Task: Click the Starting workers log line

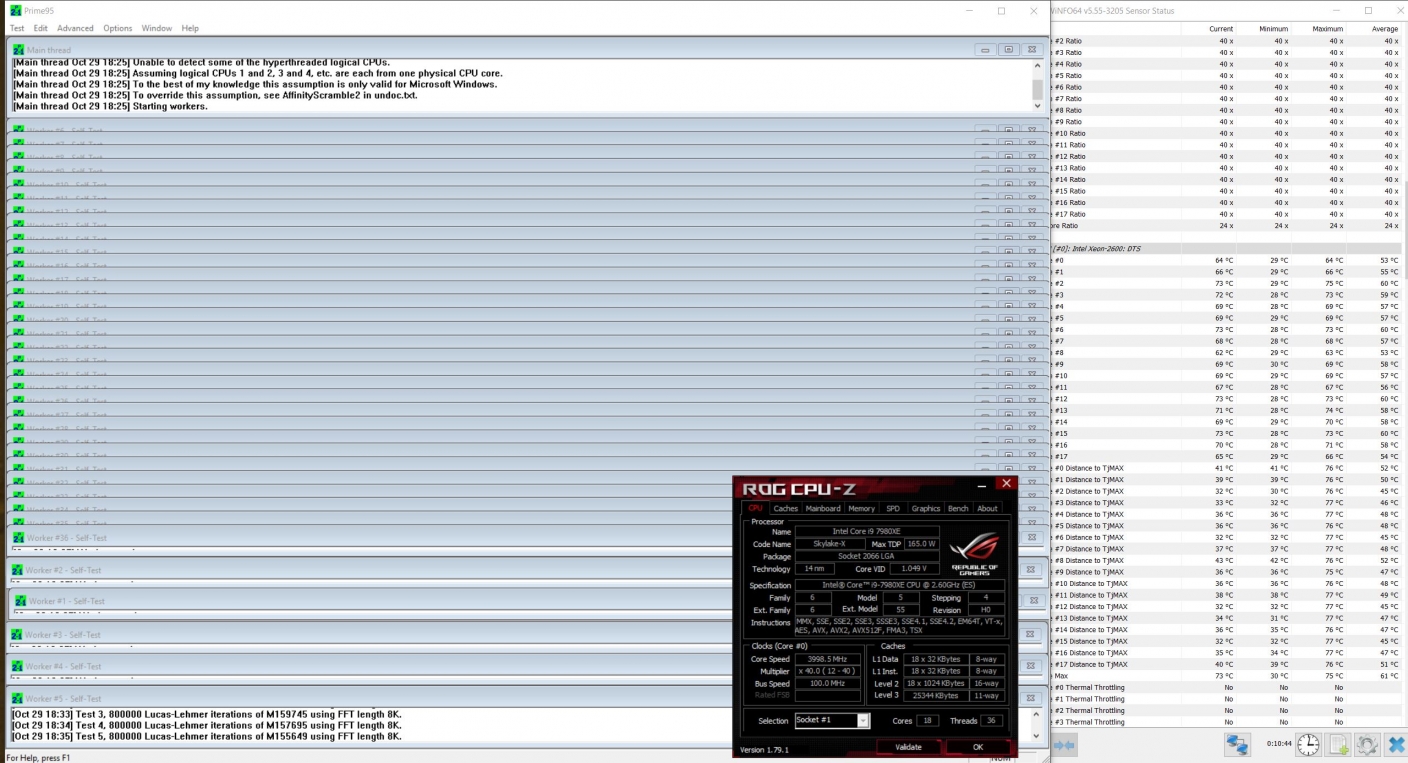Action: coord(111,106)
